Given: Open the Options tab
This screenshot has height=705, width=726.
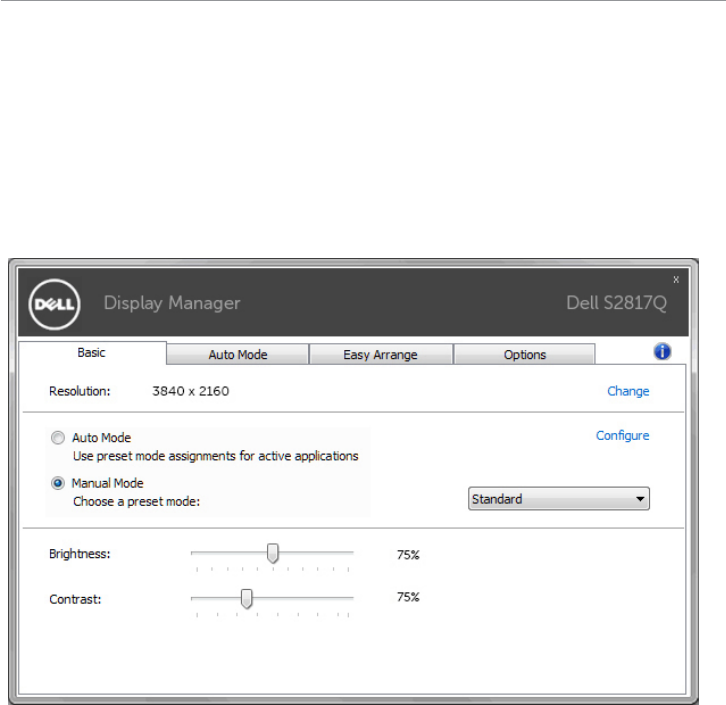Looking at the screenshot, I should coord(525,355).
